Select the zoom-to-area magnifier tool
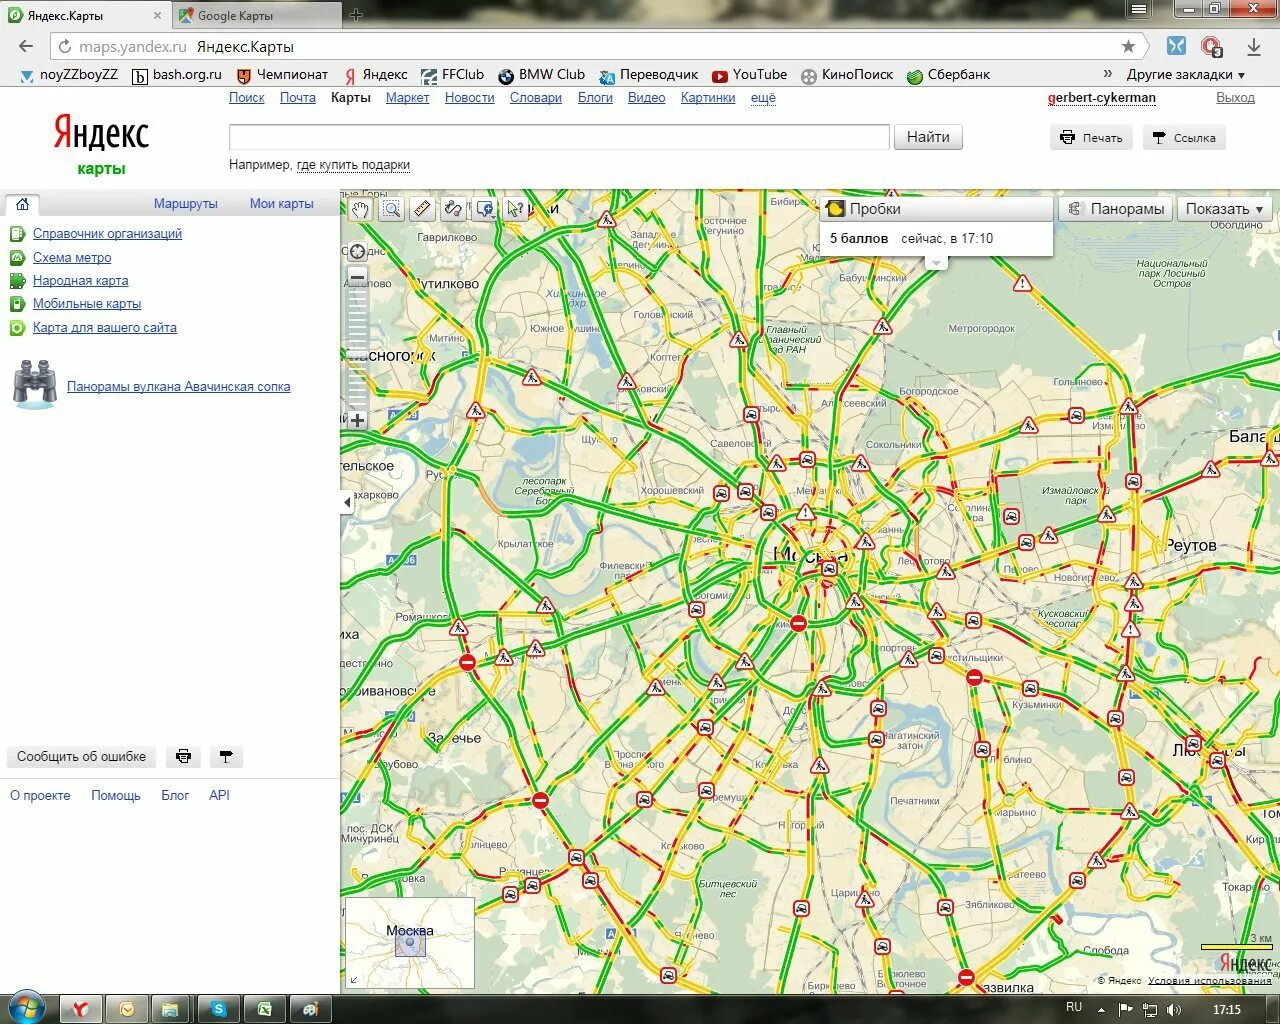 pyautogui.click(x=391, y=208)
